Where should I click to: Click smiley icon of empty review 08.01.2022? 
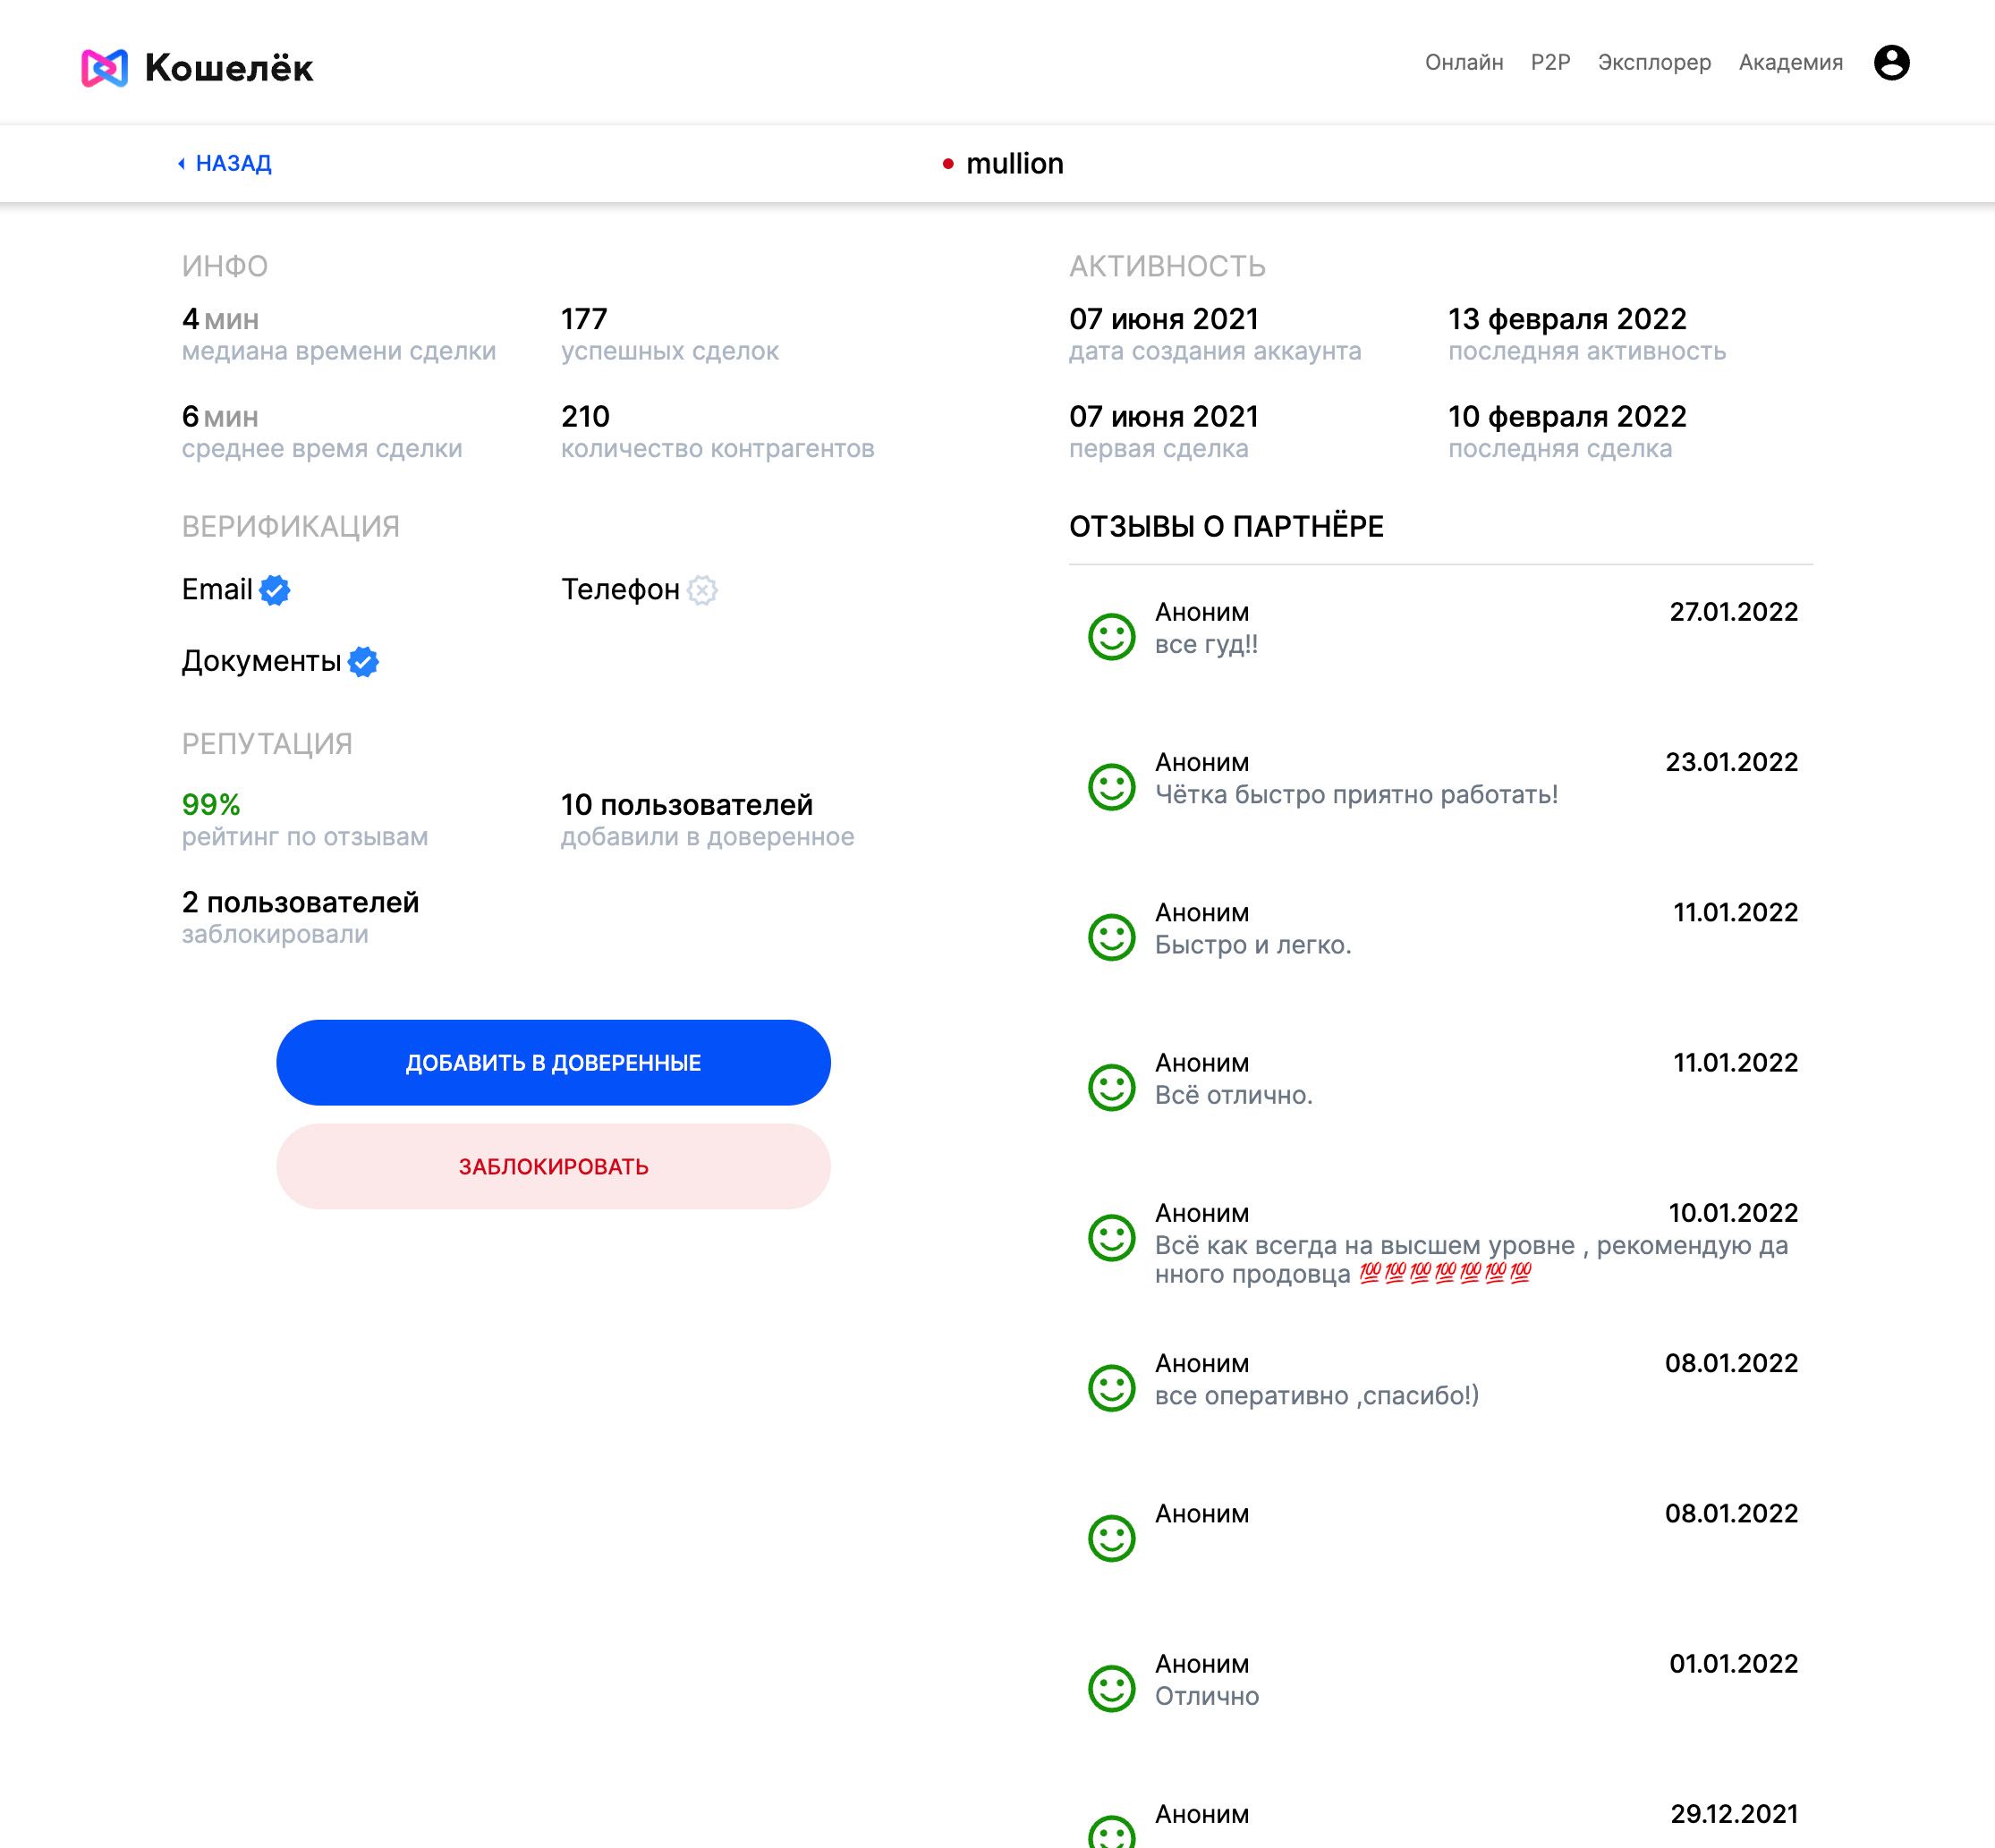click(x=1111, y=1538)
